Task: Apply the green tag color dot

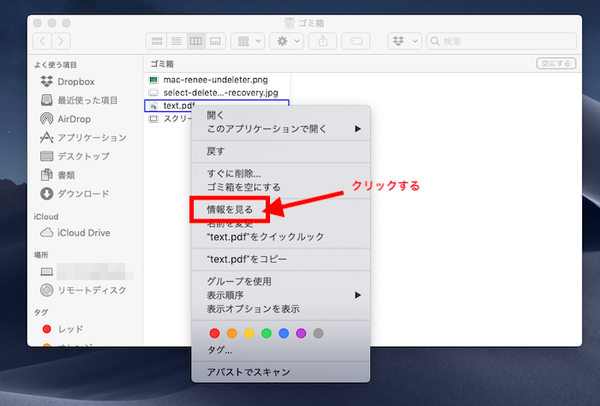Action: pos(266,333)
